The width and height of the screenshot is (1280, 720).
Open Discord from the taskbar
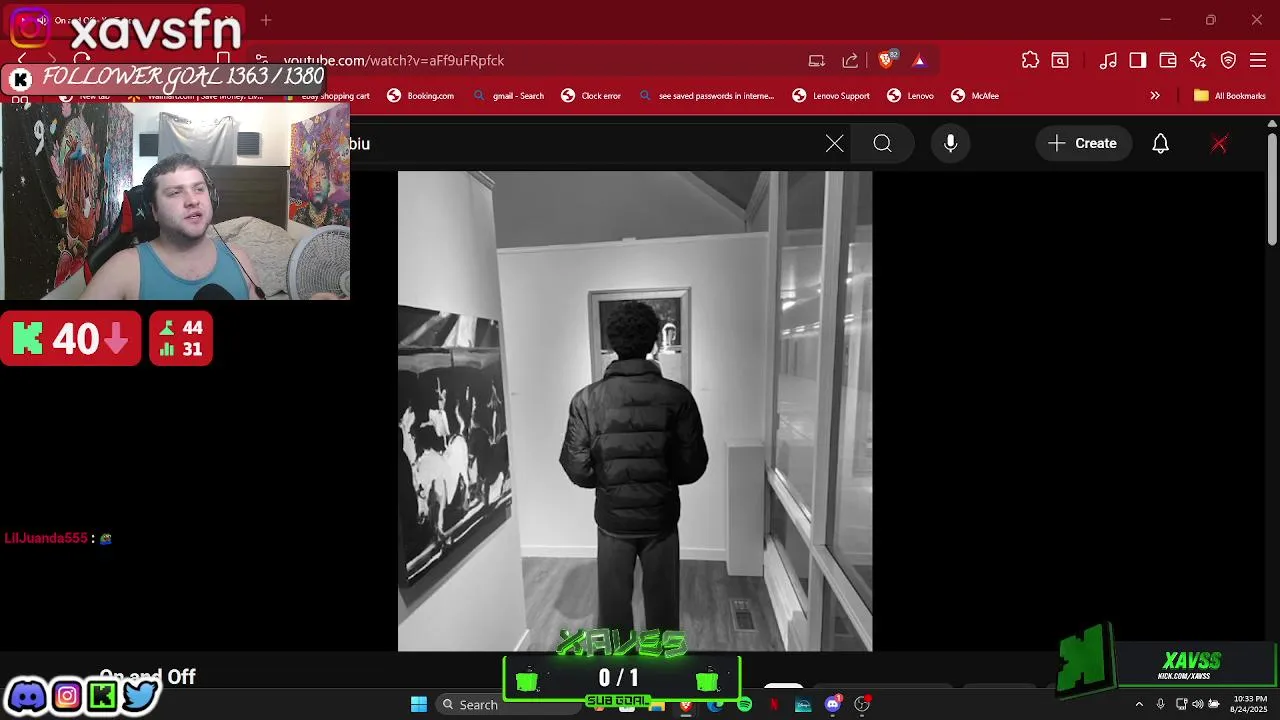tap(833, 705)
